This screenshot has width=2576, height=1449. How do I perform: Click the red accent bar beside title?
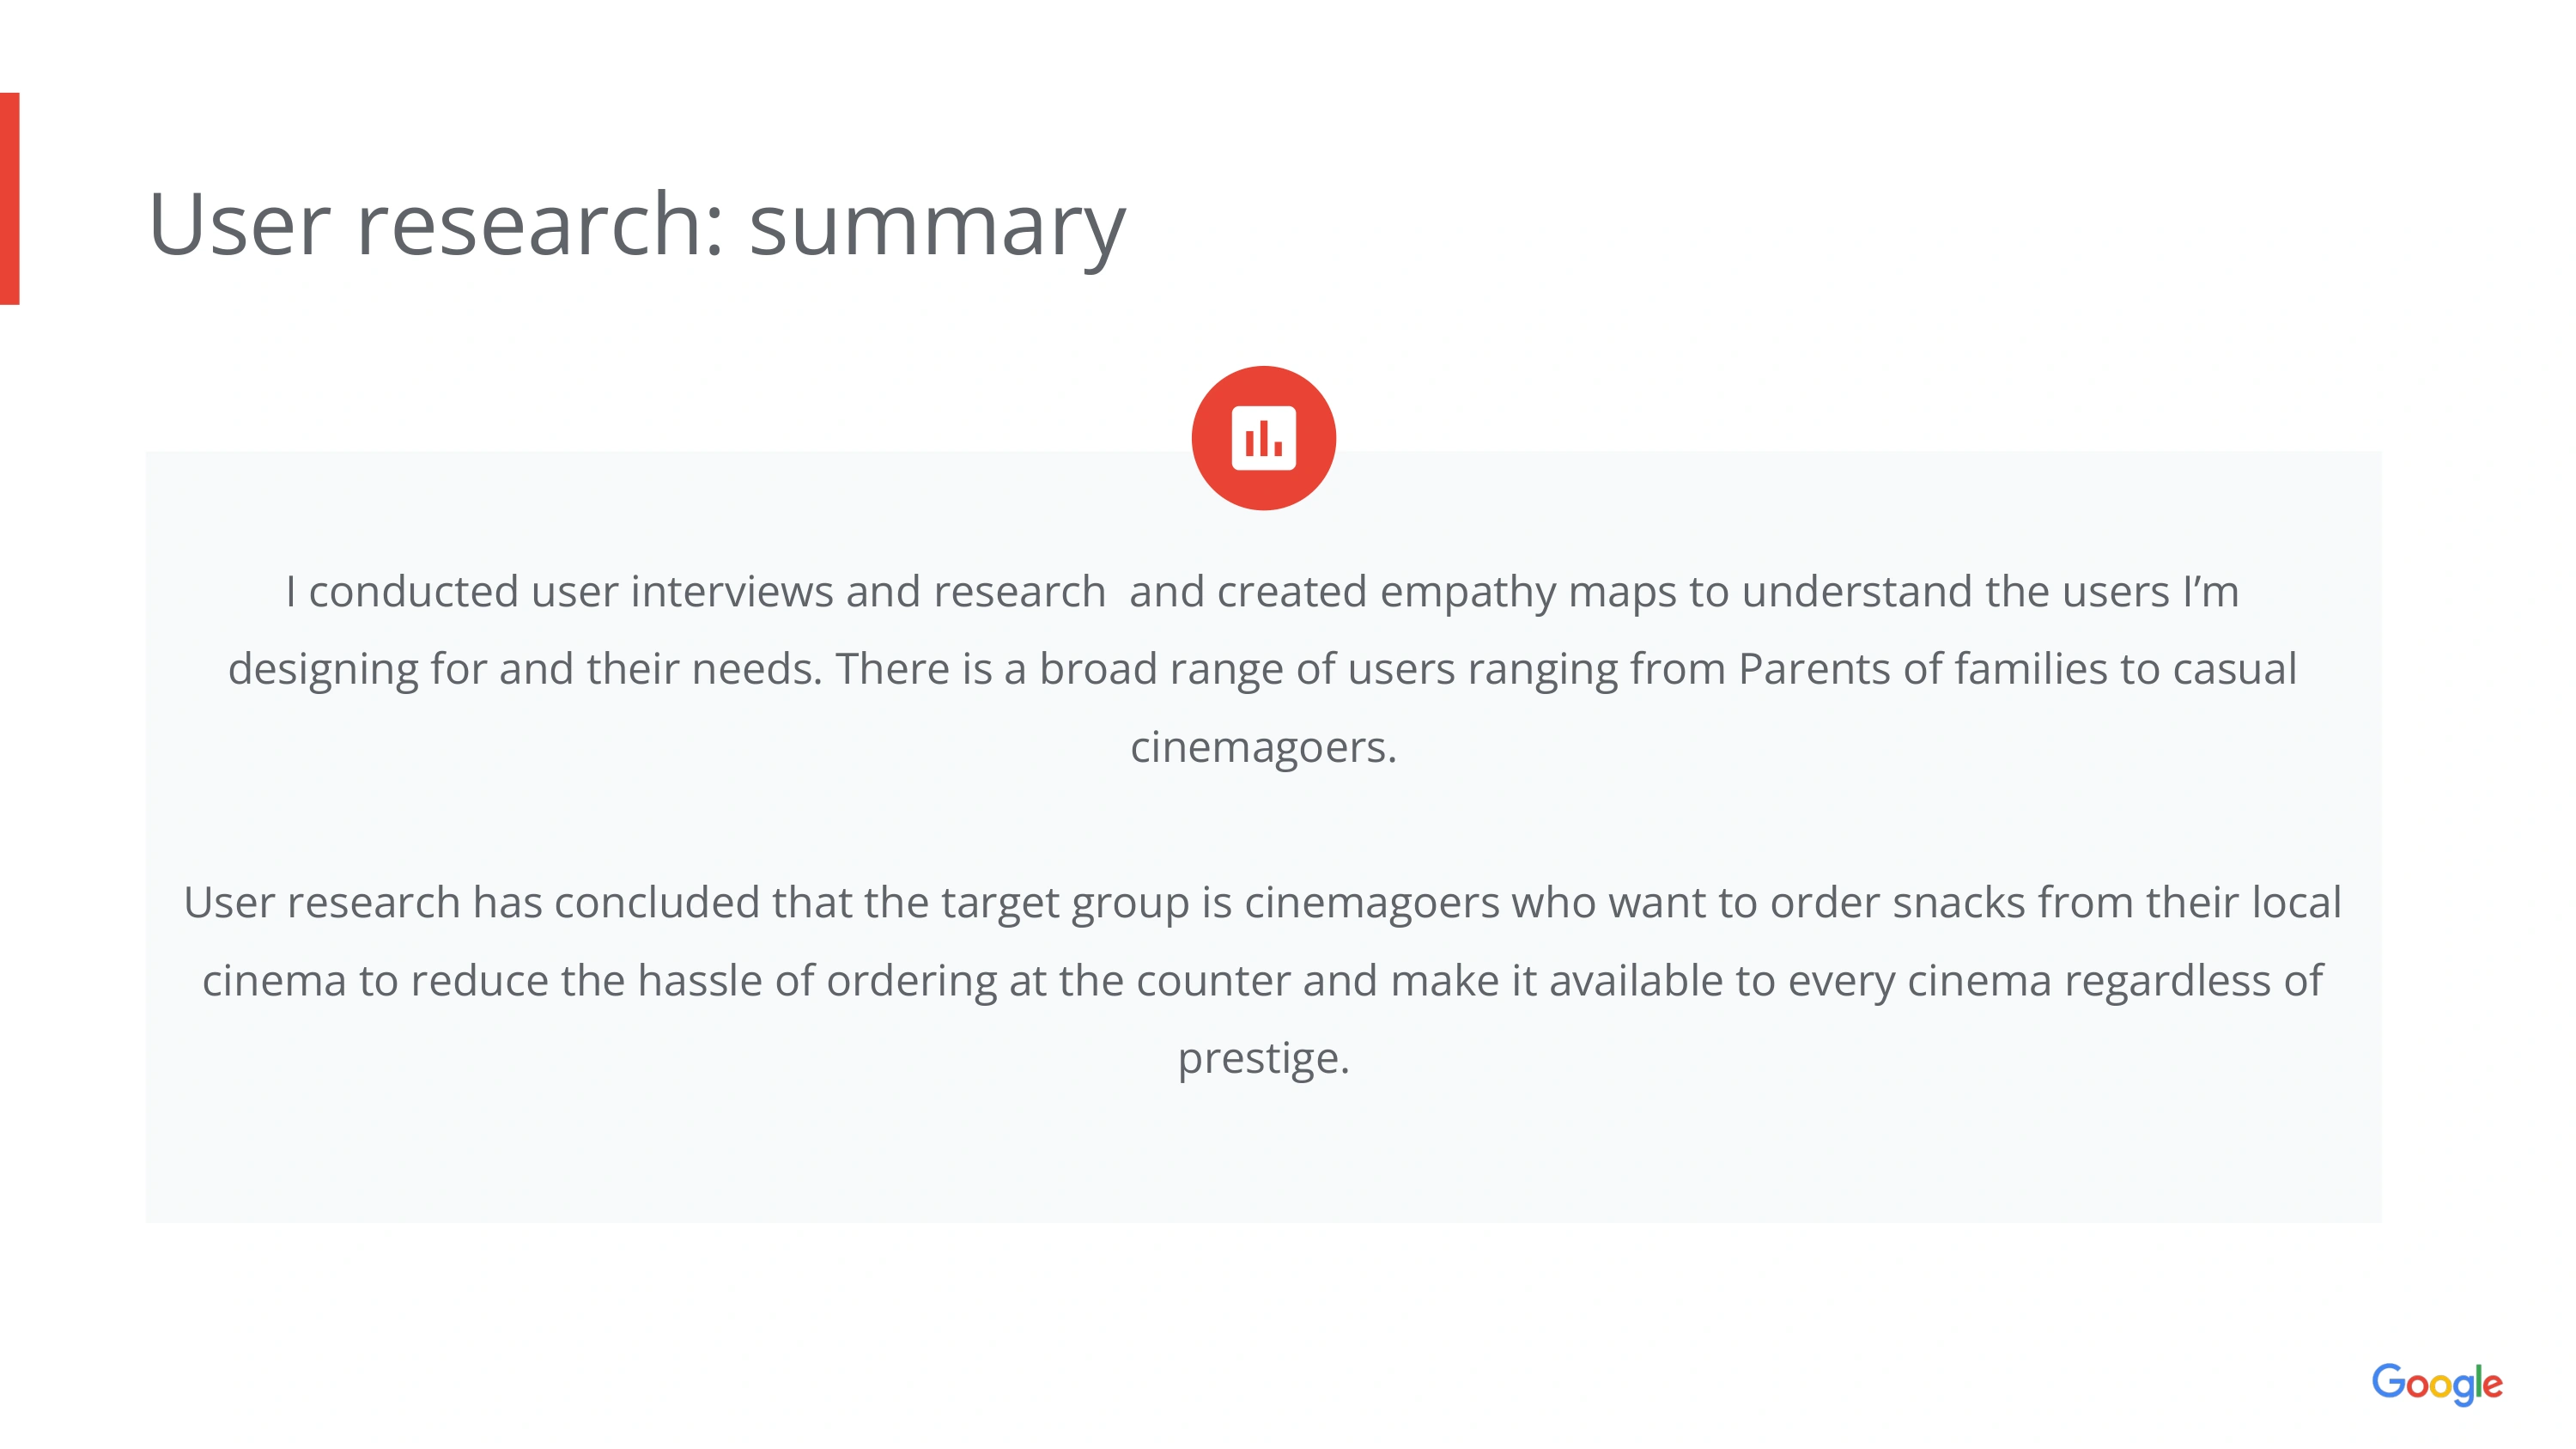pos(10,198)
